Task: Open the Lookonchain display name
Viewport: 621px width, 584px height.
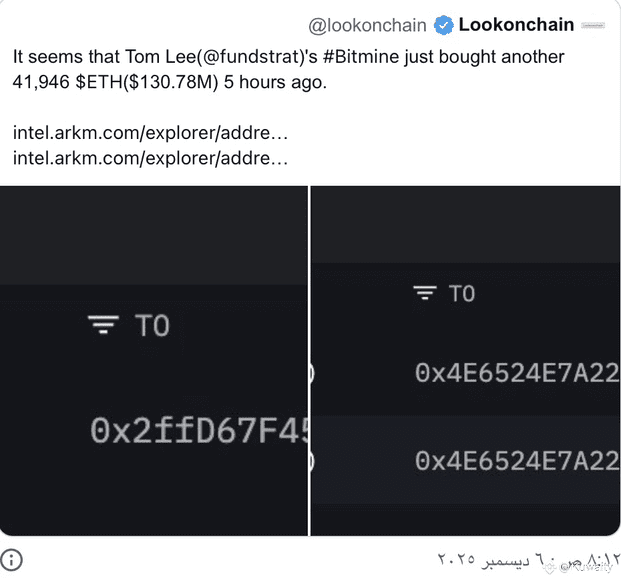Action: [516, 25]
